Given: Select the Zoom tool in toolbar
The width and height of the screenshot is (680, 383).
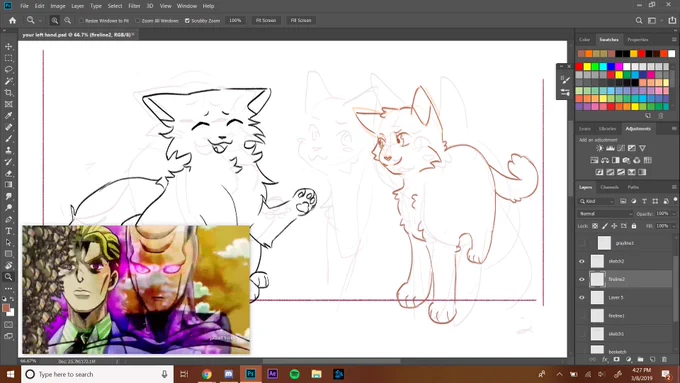Looking at the screenshot, I should (8, 277).
